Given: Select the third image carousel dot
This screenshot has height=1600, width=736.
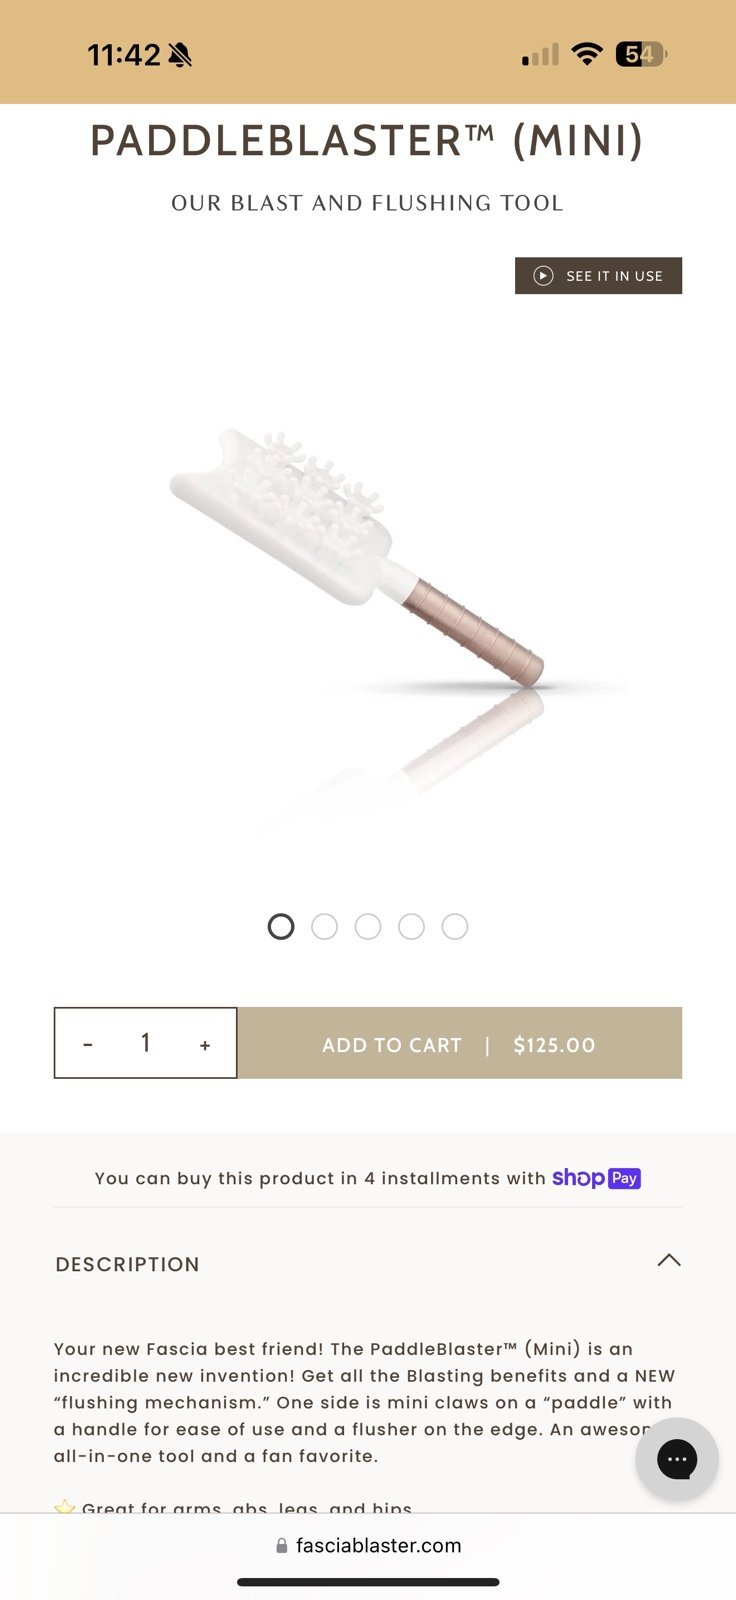Looking at the screenshot, I should point(368,927).
